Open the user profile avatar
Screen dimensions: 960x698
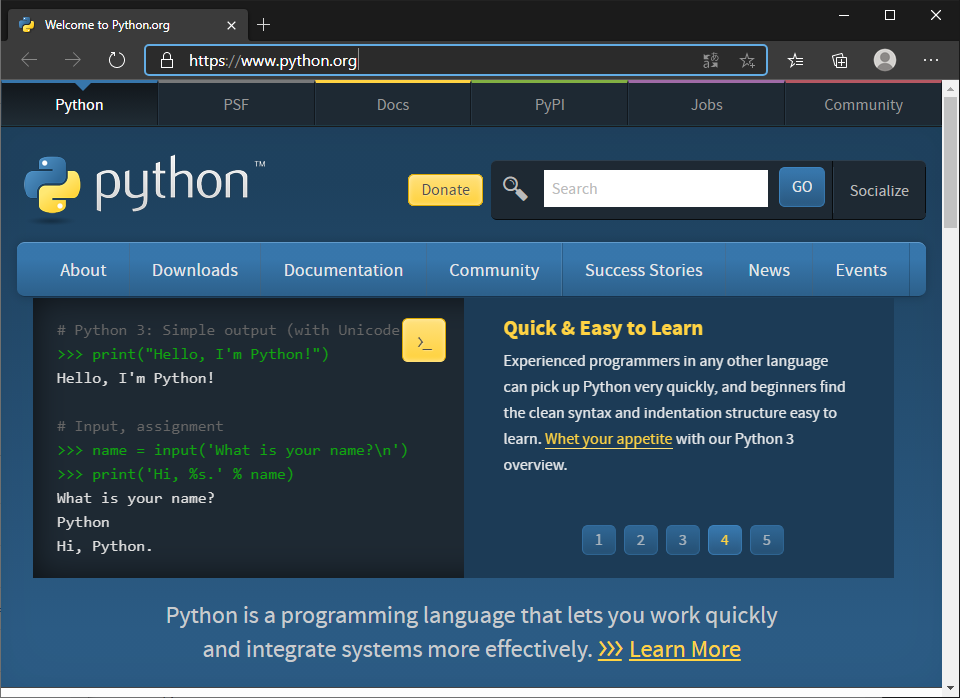coord(885,60)
